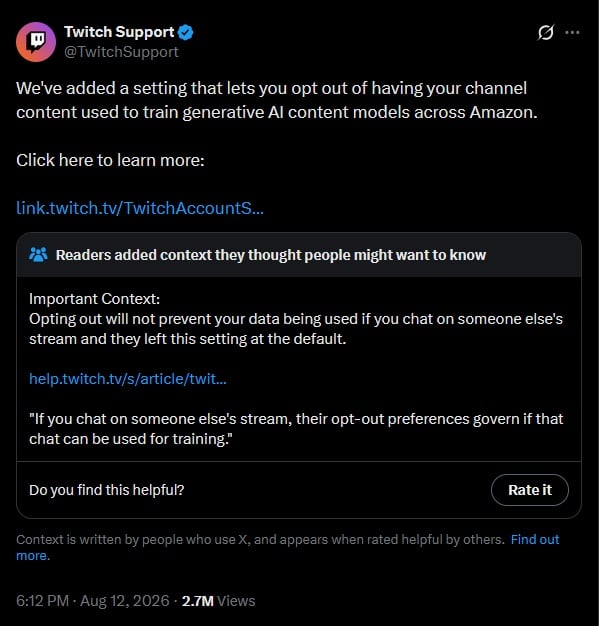Click the Rate it button
This screenshot has height=626, width=599.
pyautogui.click(x=530, y=490)
